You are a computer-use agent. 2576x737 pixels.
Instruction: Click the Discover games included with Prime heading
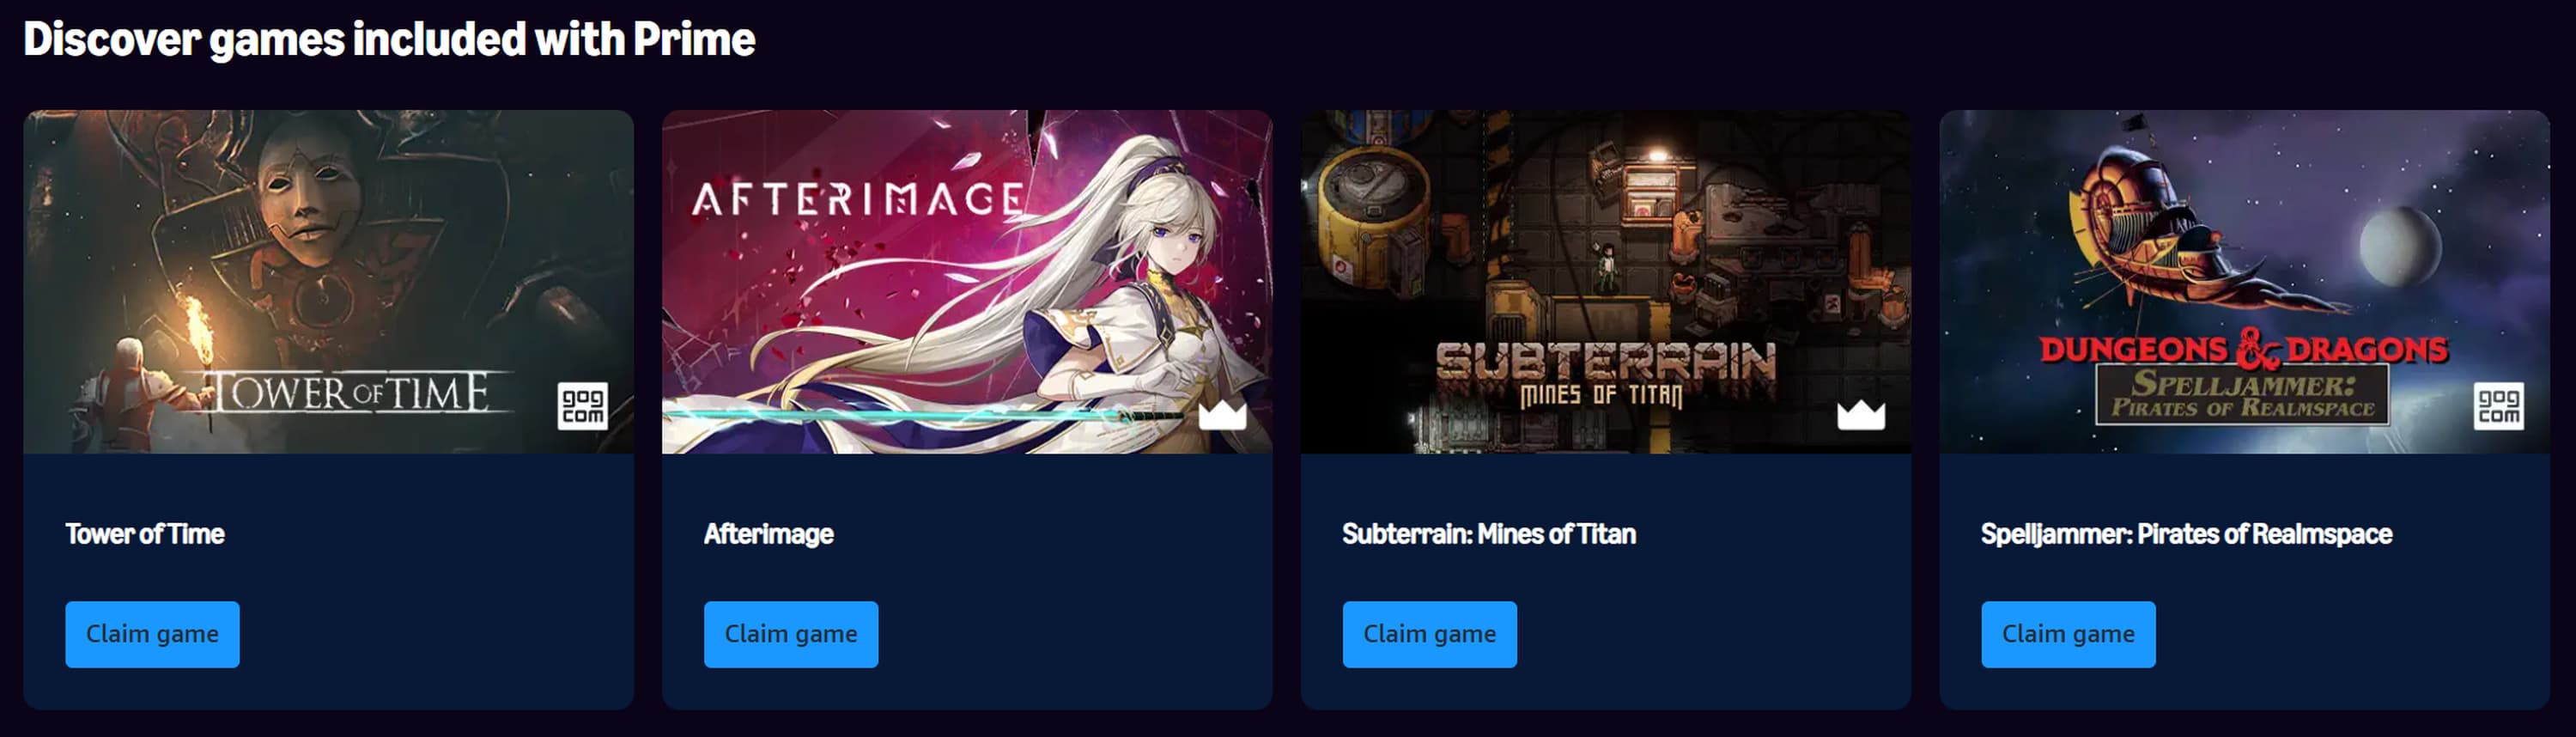point(389,39)
